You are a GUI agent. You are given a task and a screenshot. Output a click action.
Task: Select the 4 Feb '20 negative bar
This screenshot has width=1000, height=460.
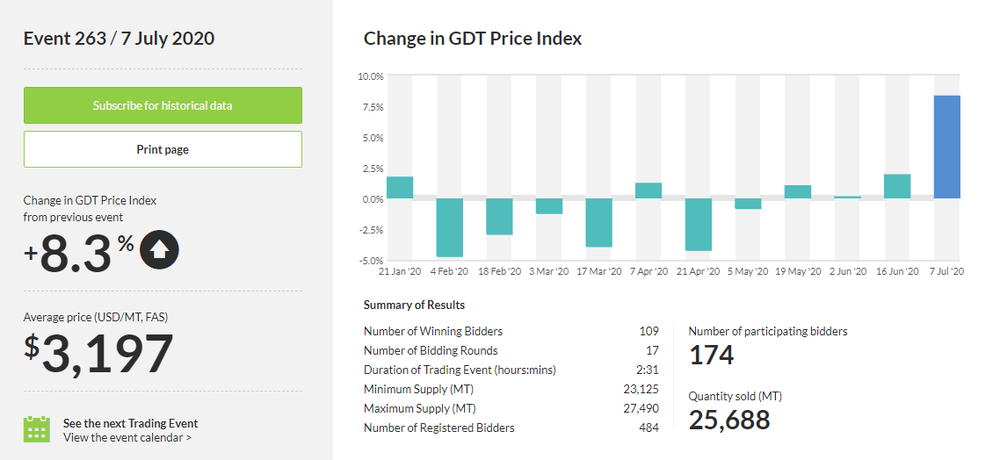(449, 227)
